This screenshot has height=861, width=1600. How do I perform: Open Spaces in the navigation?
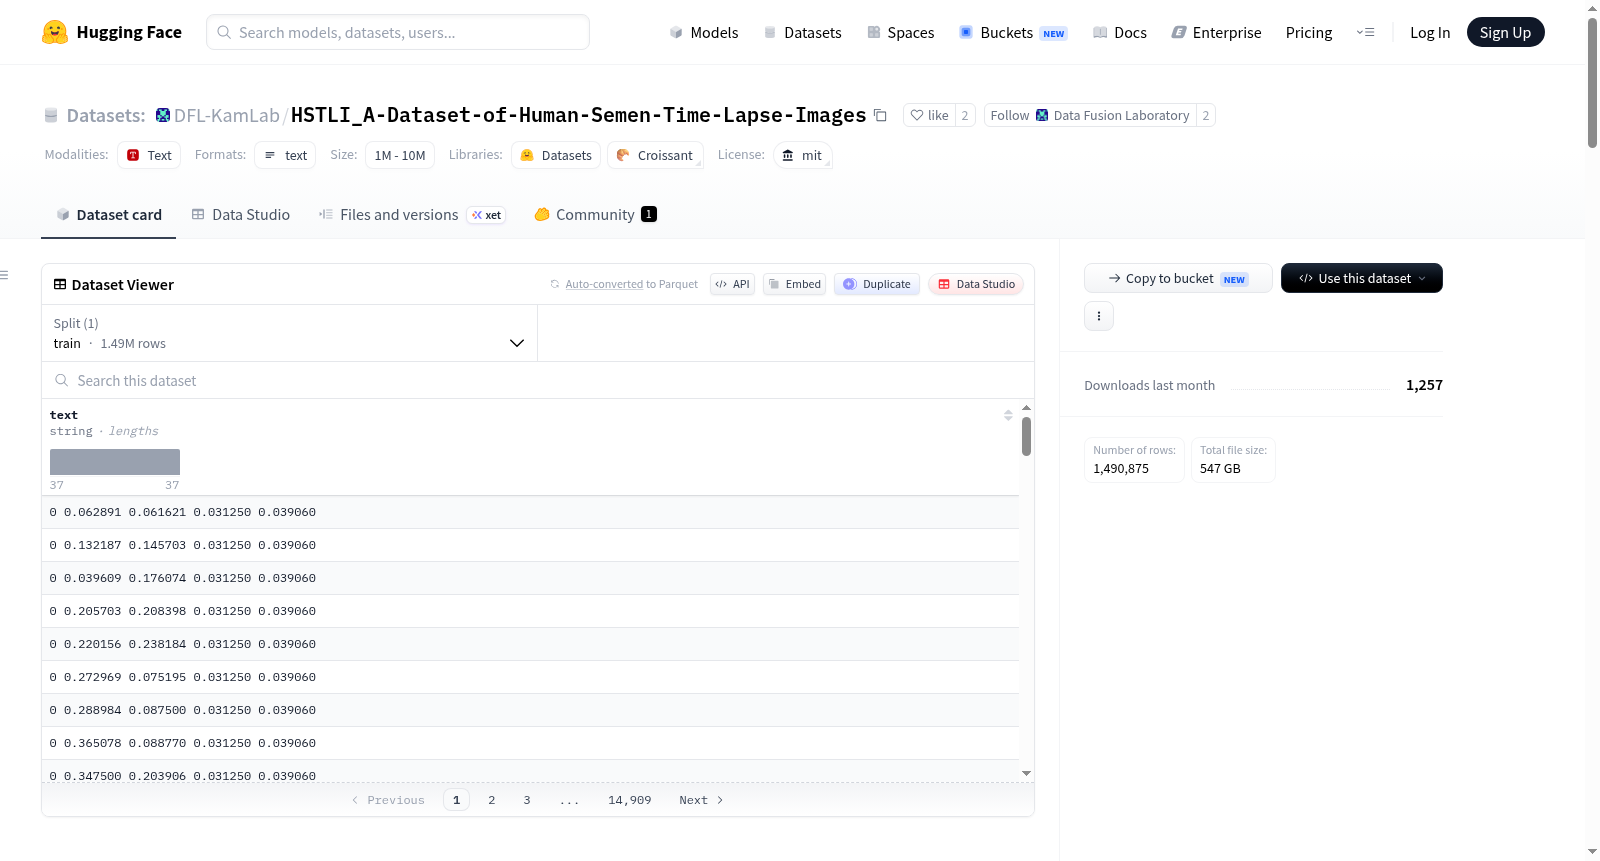(x=900, y=33)
